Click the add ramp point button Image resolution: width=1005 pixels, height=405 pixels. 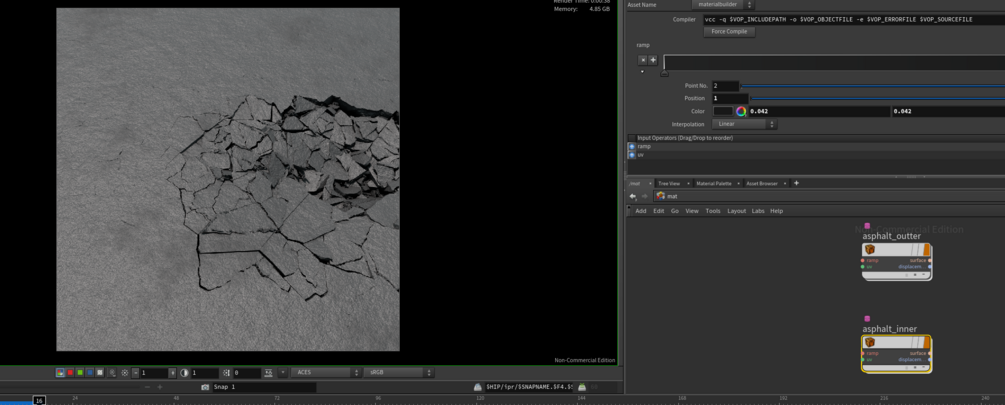point(653,60)
